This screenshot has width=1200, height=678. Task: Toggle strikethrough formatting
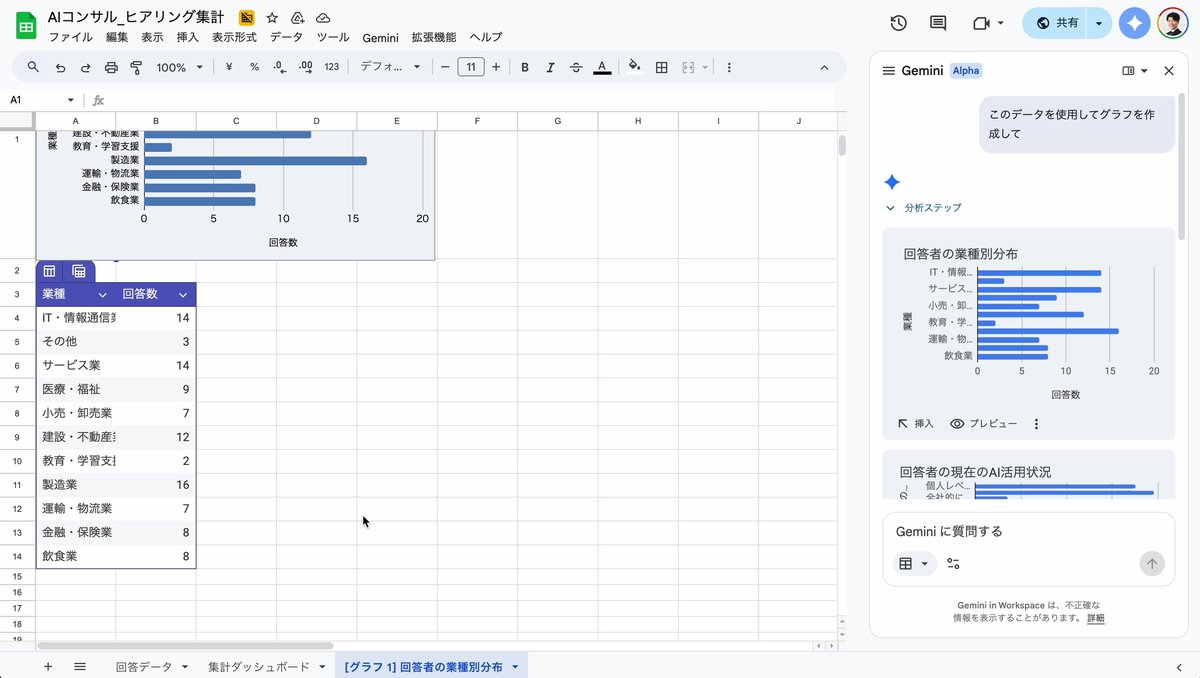tap(575, 67)
